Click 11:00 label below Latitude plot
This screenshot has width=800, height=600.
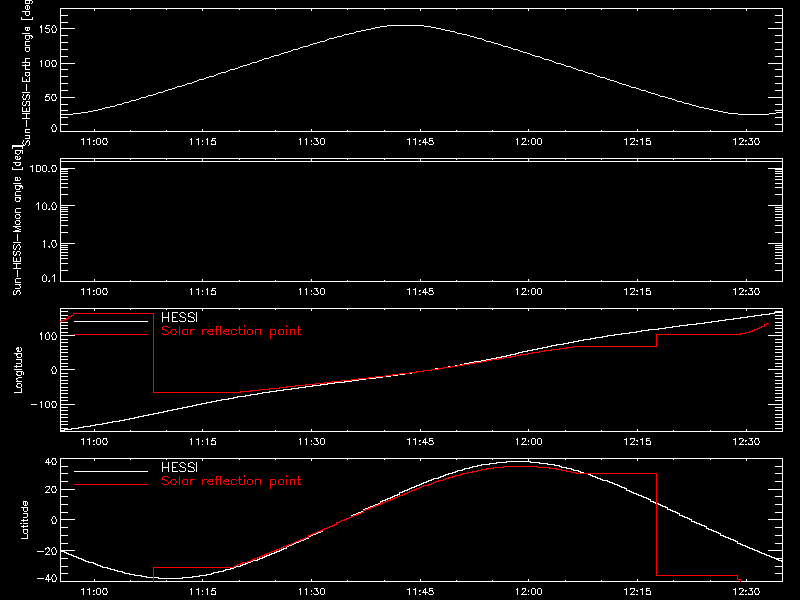click(94, 592)
